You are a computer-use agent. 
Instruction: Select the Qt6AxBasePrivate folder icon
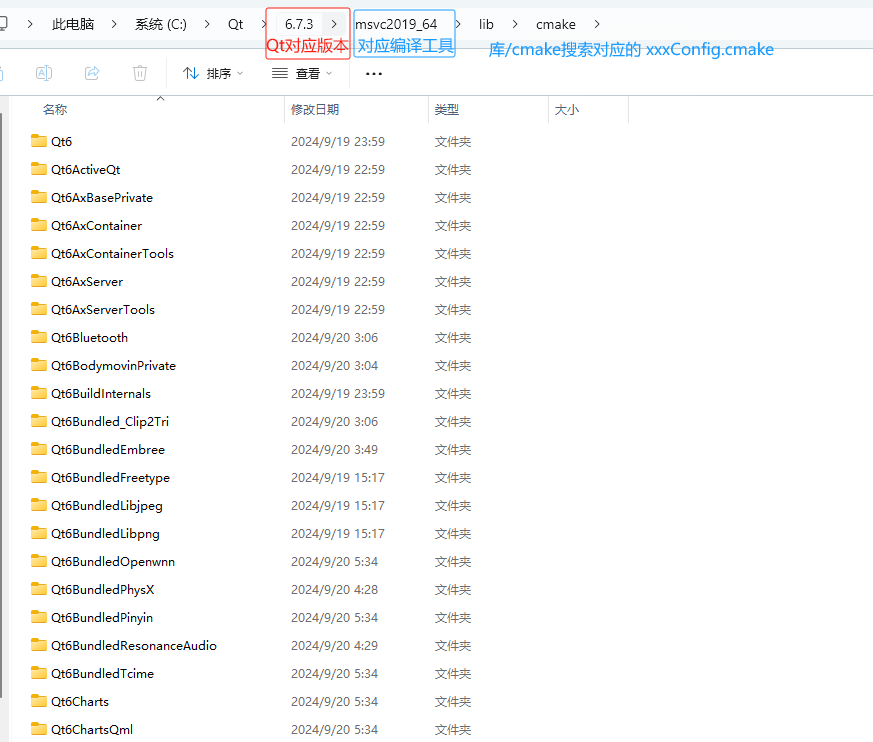click(x=39, y=196)
